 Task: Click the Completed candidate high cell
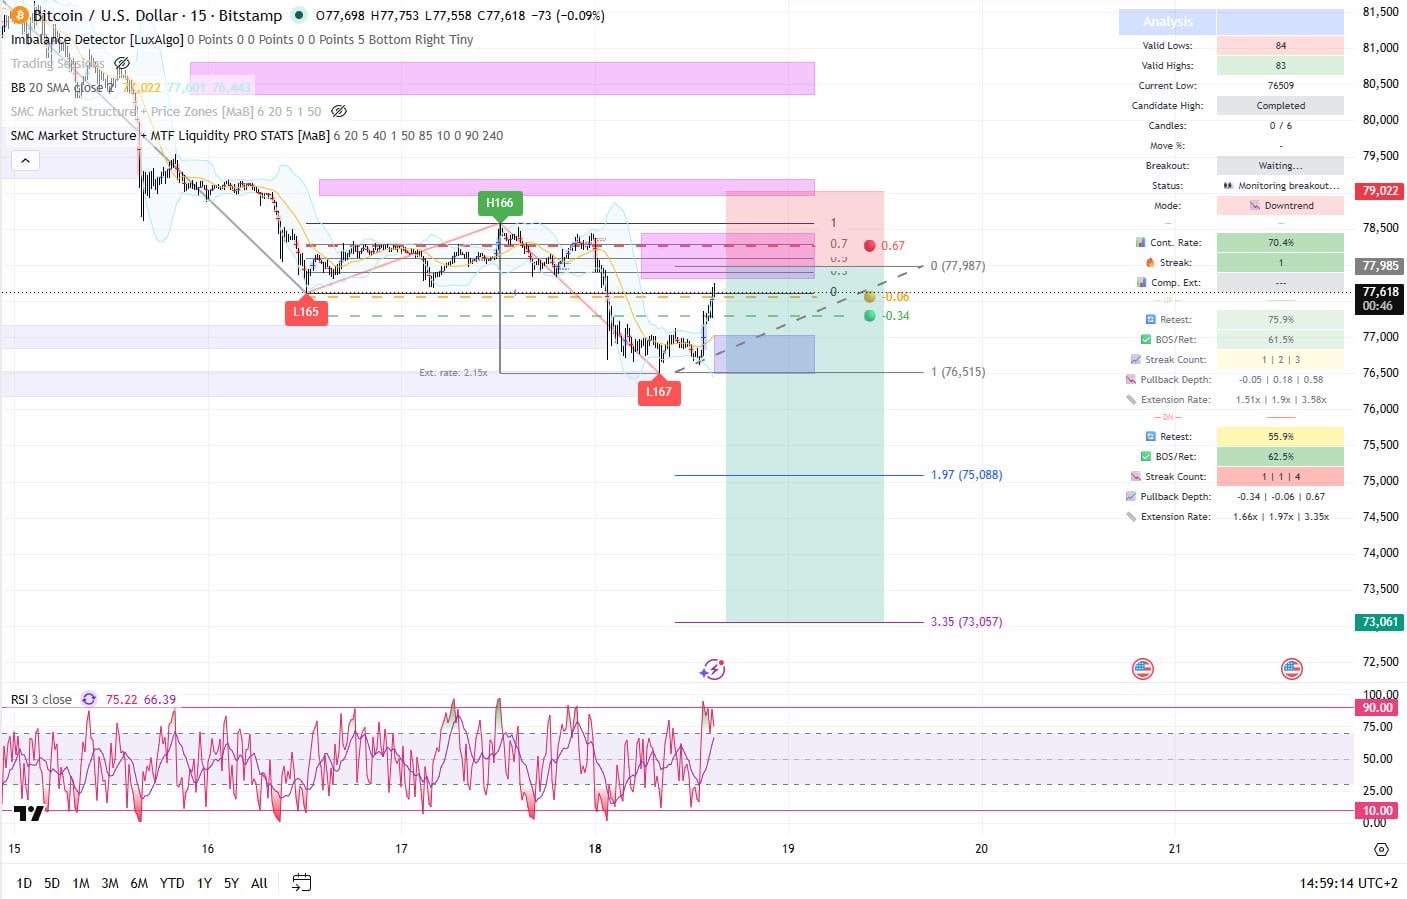click(1280, 105)
